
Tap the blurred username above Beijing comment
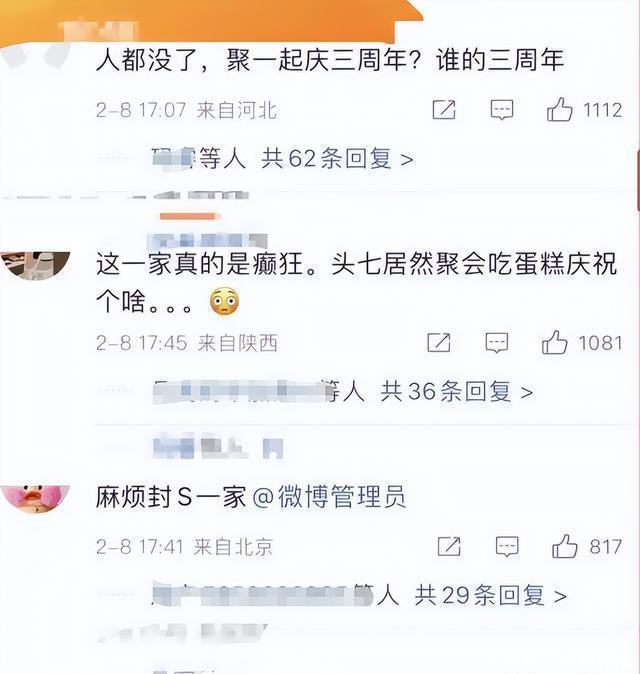click(218, 447)
